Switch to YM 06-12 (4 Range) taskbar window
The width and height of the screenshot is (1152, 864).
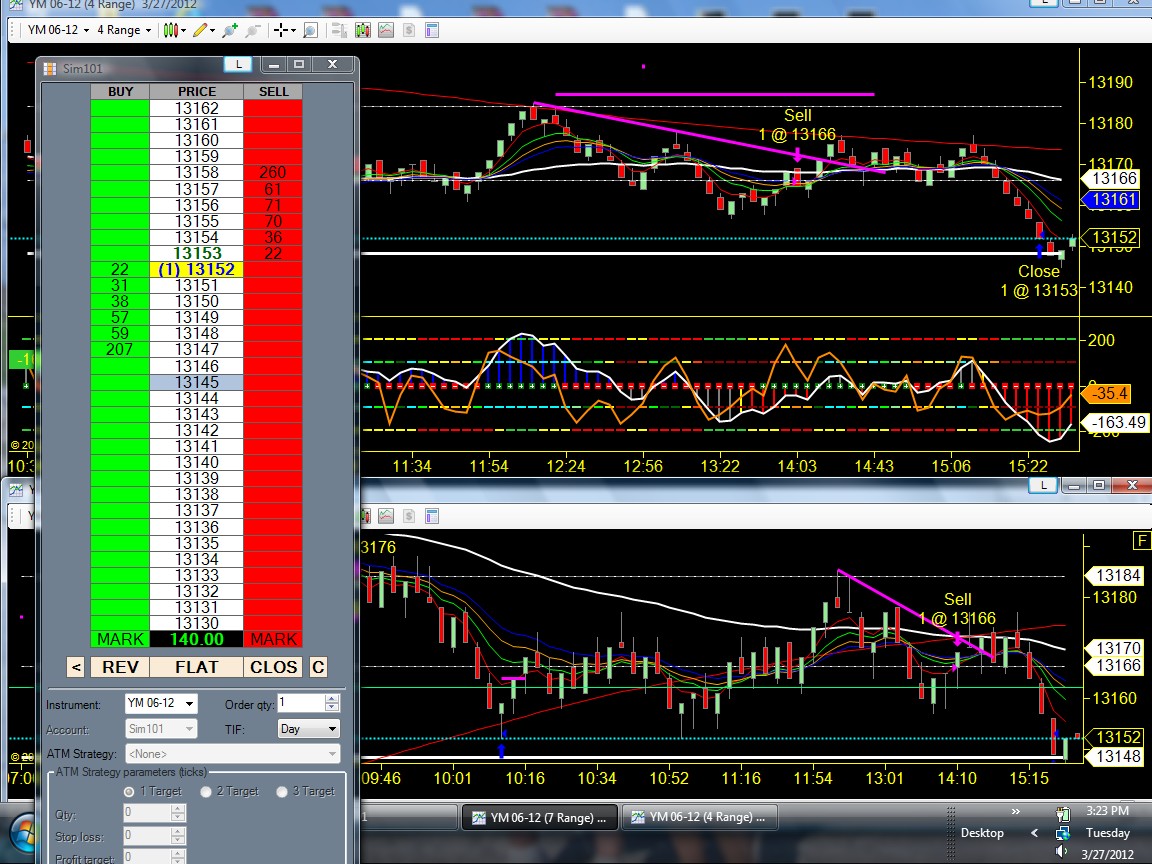tap(699, 817)
